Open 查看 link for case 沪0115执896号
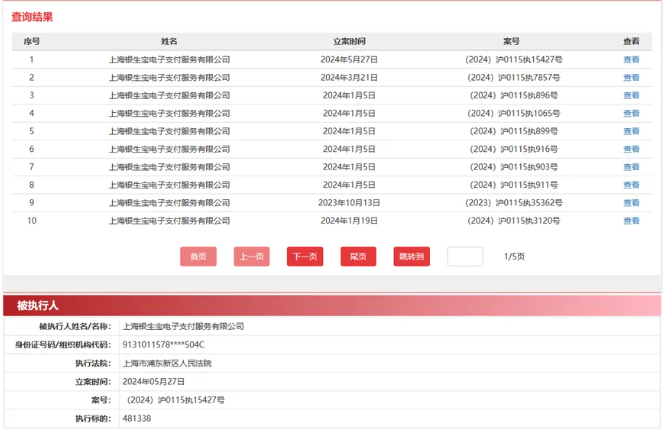Screen dimensions: 671x430 coord(631,95)
